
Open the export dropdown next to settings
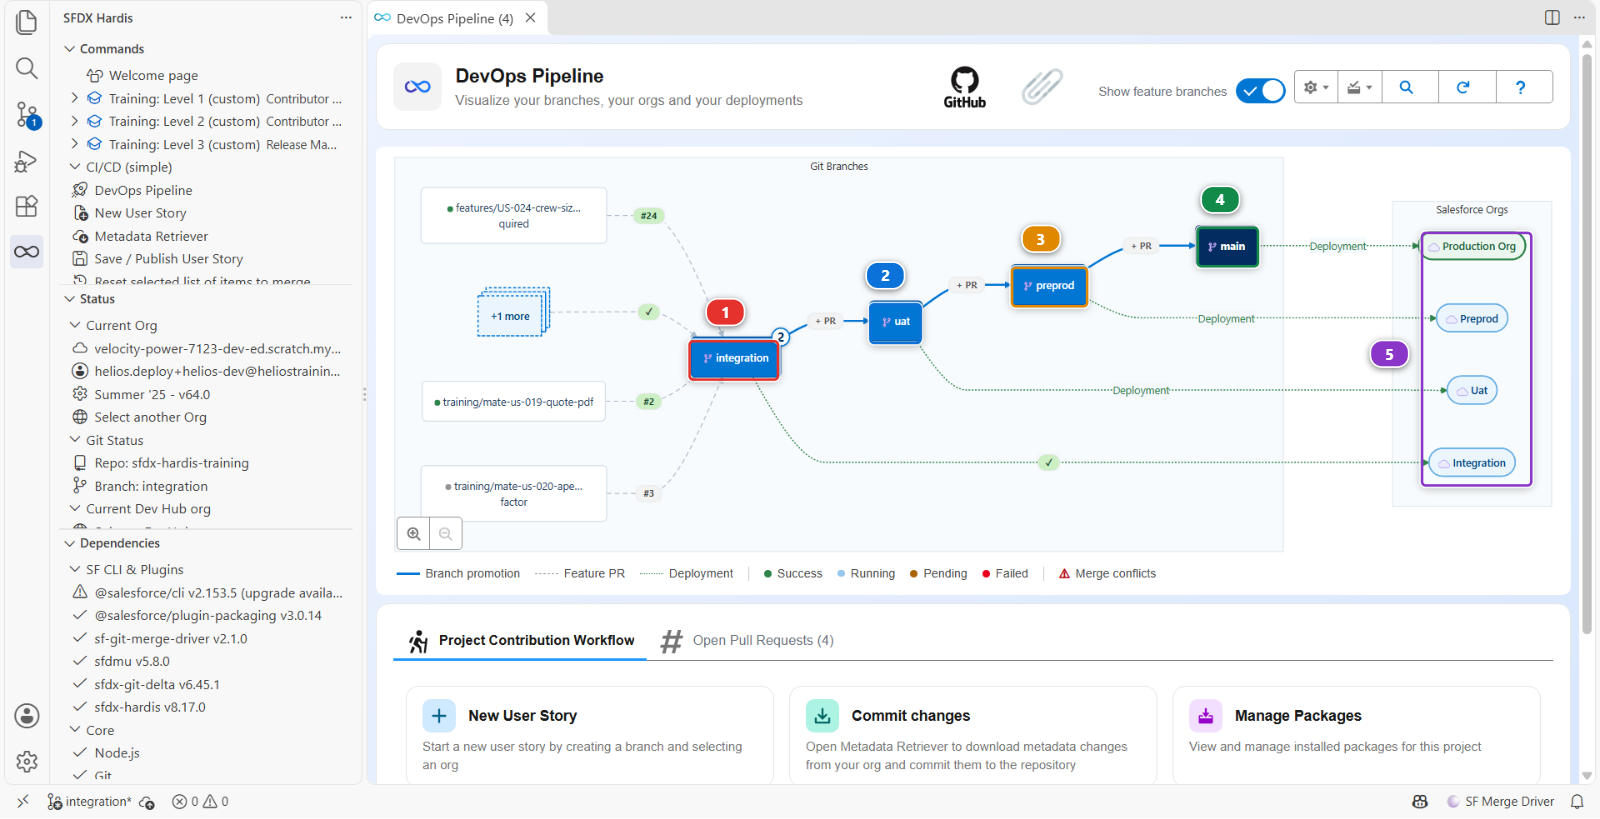1359,88
